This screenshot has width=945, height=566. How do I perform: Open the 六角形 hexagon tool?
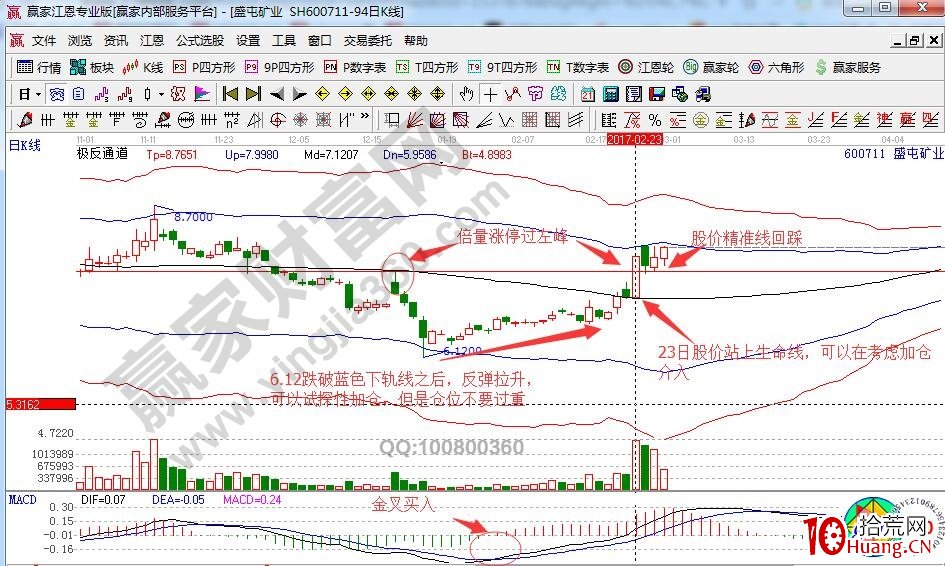pyautogui.click(x=776, y=67)
